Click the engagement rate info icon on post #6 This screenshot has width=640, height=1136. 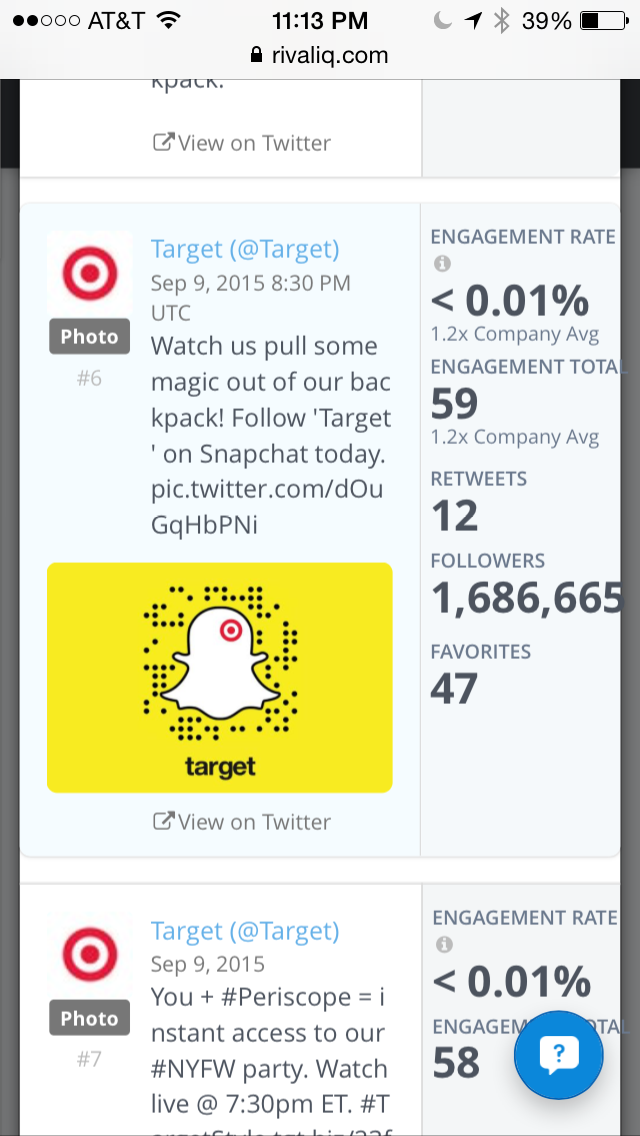pos(442,264)
